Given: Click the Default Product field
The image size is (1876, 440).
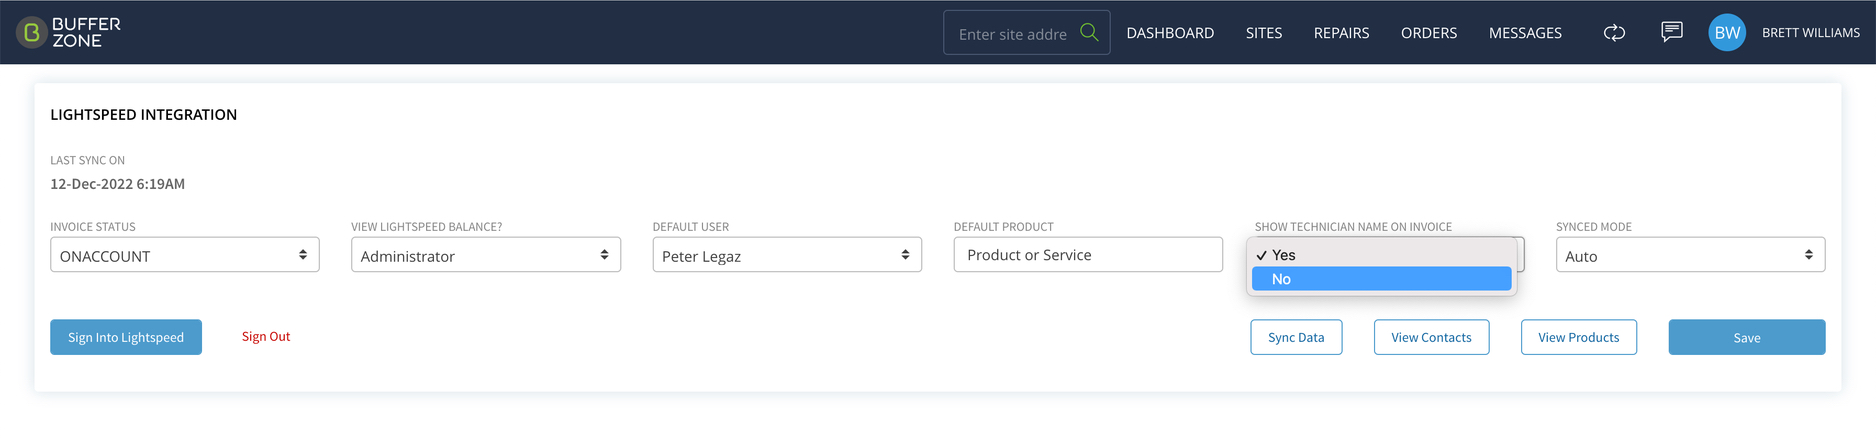Looking at the screenshot, I should (1088, 255).
